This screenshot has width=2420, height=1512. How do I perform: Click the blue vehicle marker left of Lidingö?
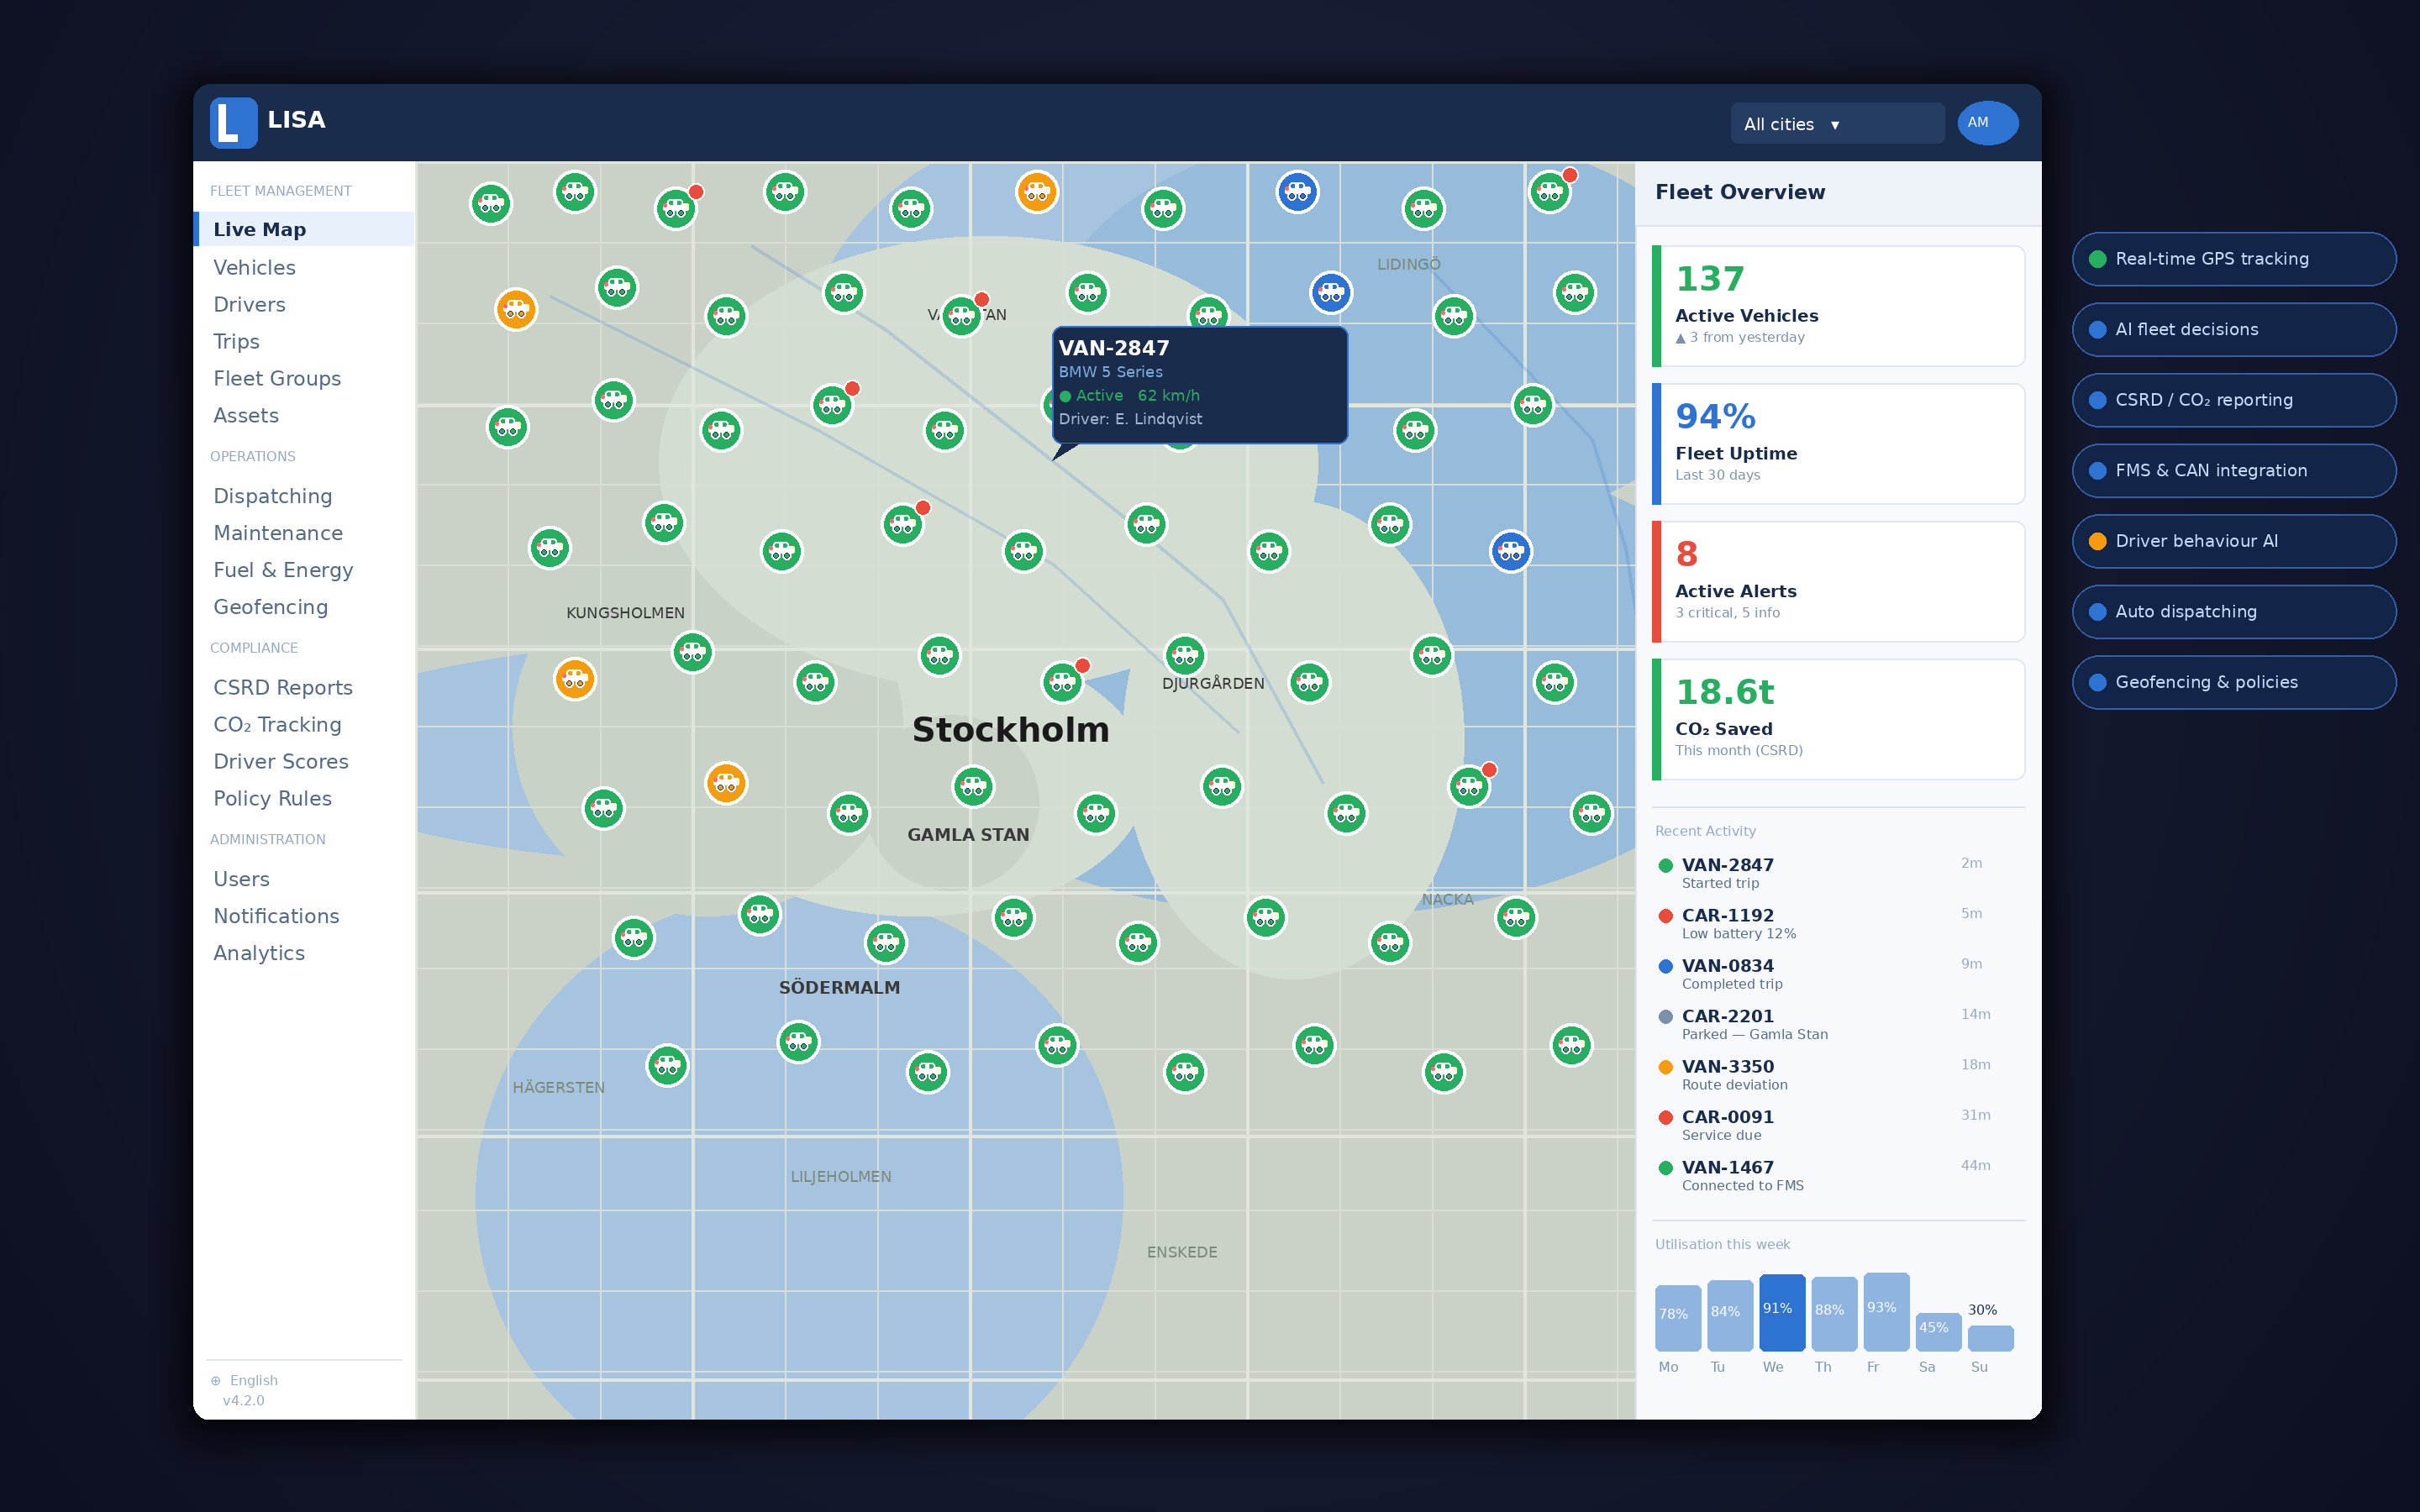click(x=1330, y=292)
